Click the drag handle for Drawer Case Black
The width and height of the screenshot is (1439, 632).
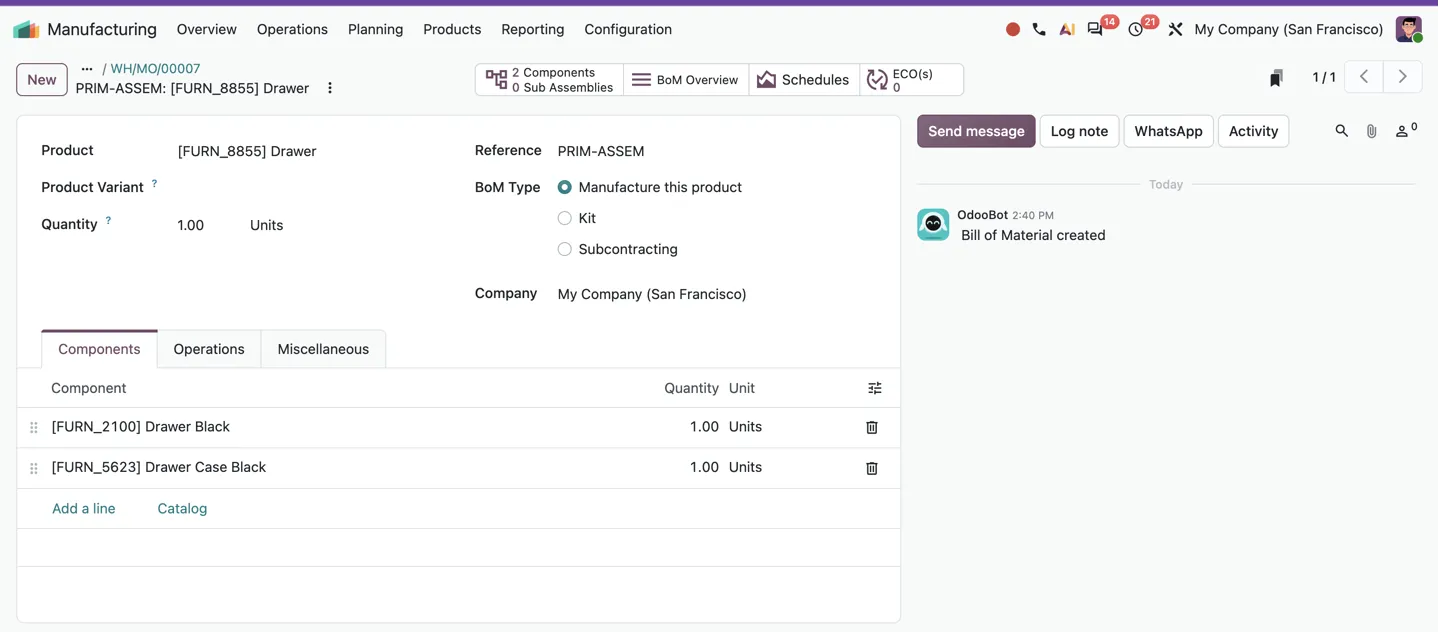pyautogui.click(x=34, y=468)
